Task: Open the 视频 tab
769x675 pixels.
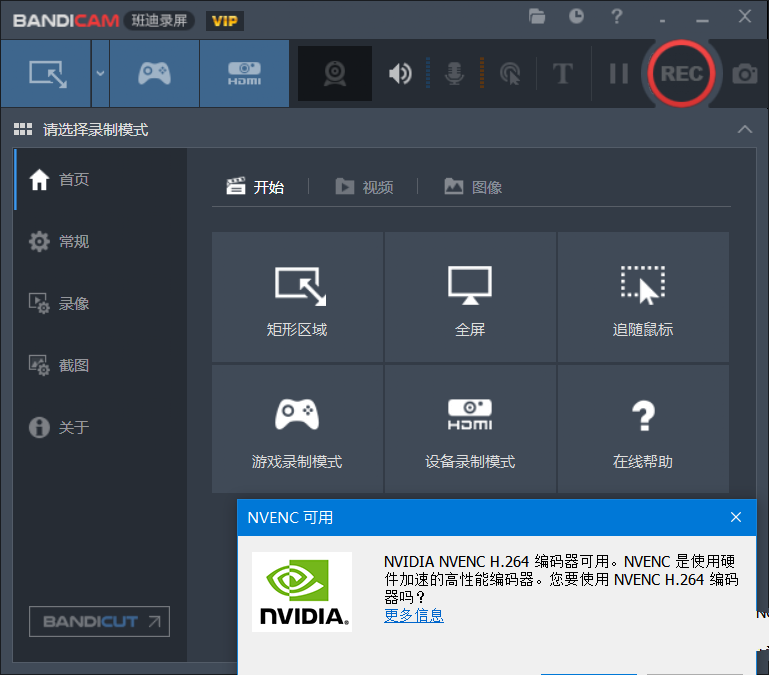Action: pos(364,187)
